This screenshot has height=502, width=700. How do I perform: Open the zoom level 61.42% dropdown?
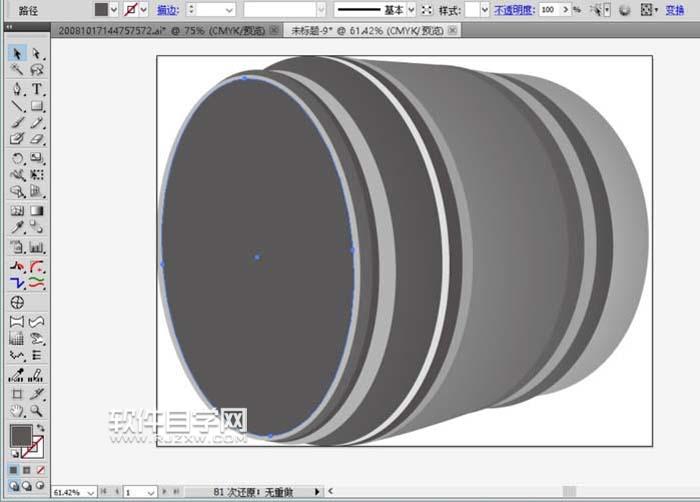[x=91, y=492]
